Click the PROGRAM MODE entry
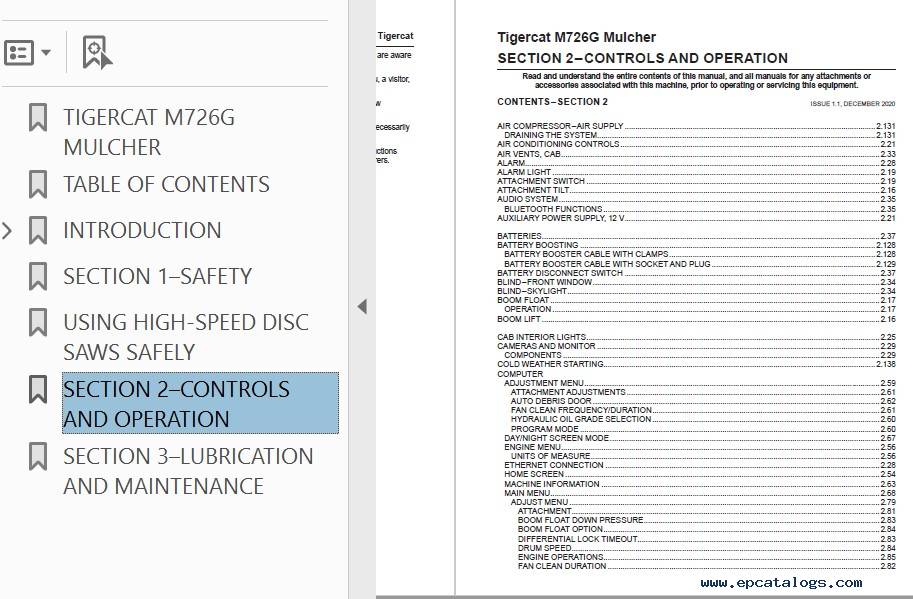The width and height of the screenshot is (913, 599). click(703, 429)
